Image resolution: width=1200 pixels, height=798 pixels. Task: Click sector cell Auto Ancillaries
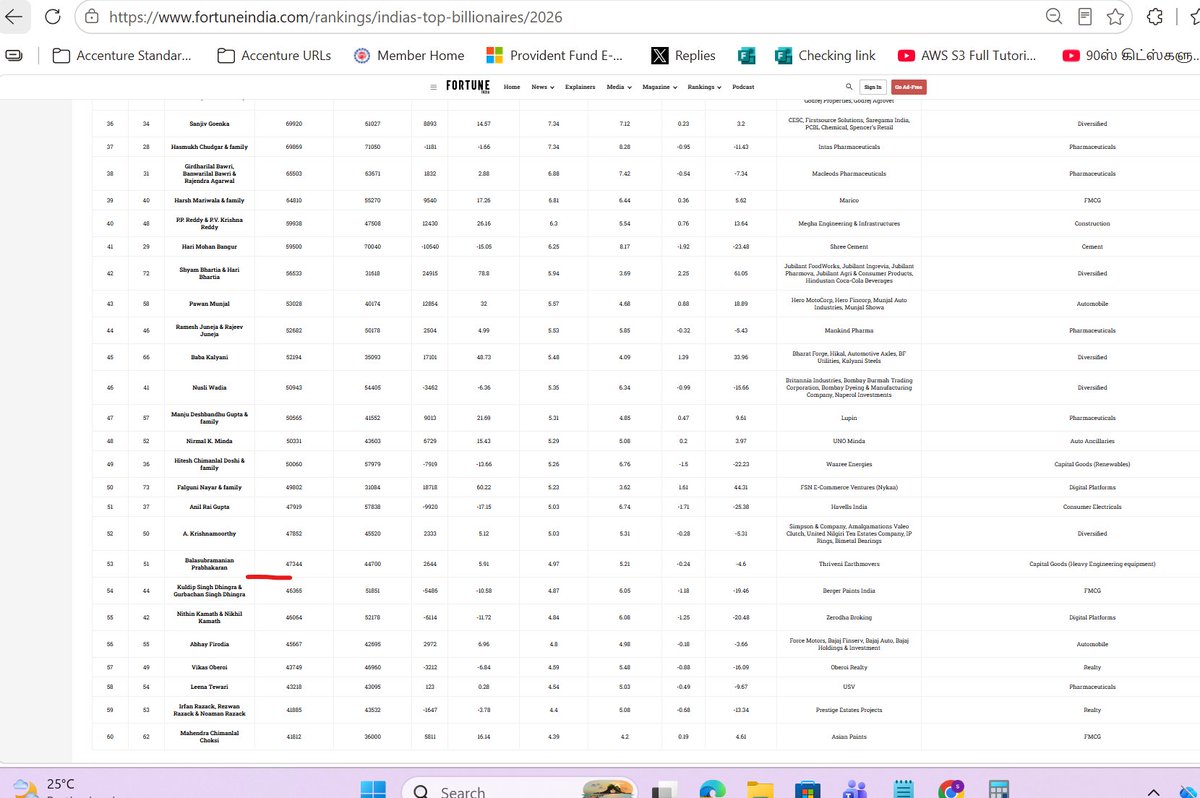[x=1092, y=441]
